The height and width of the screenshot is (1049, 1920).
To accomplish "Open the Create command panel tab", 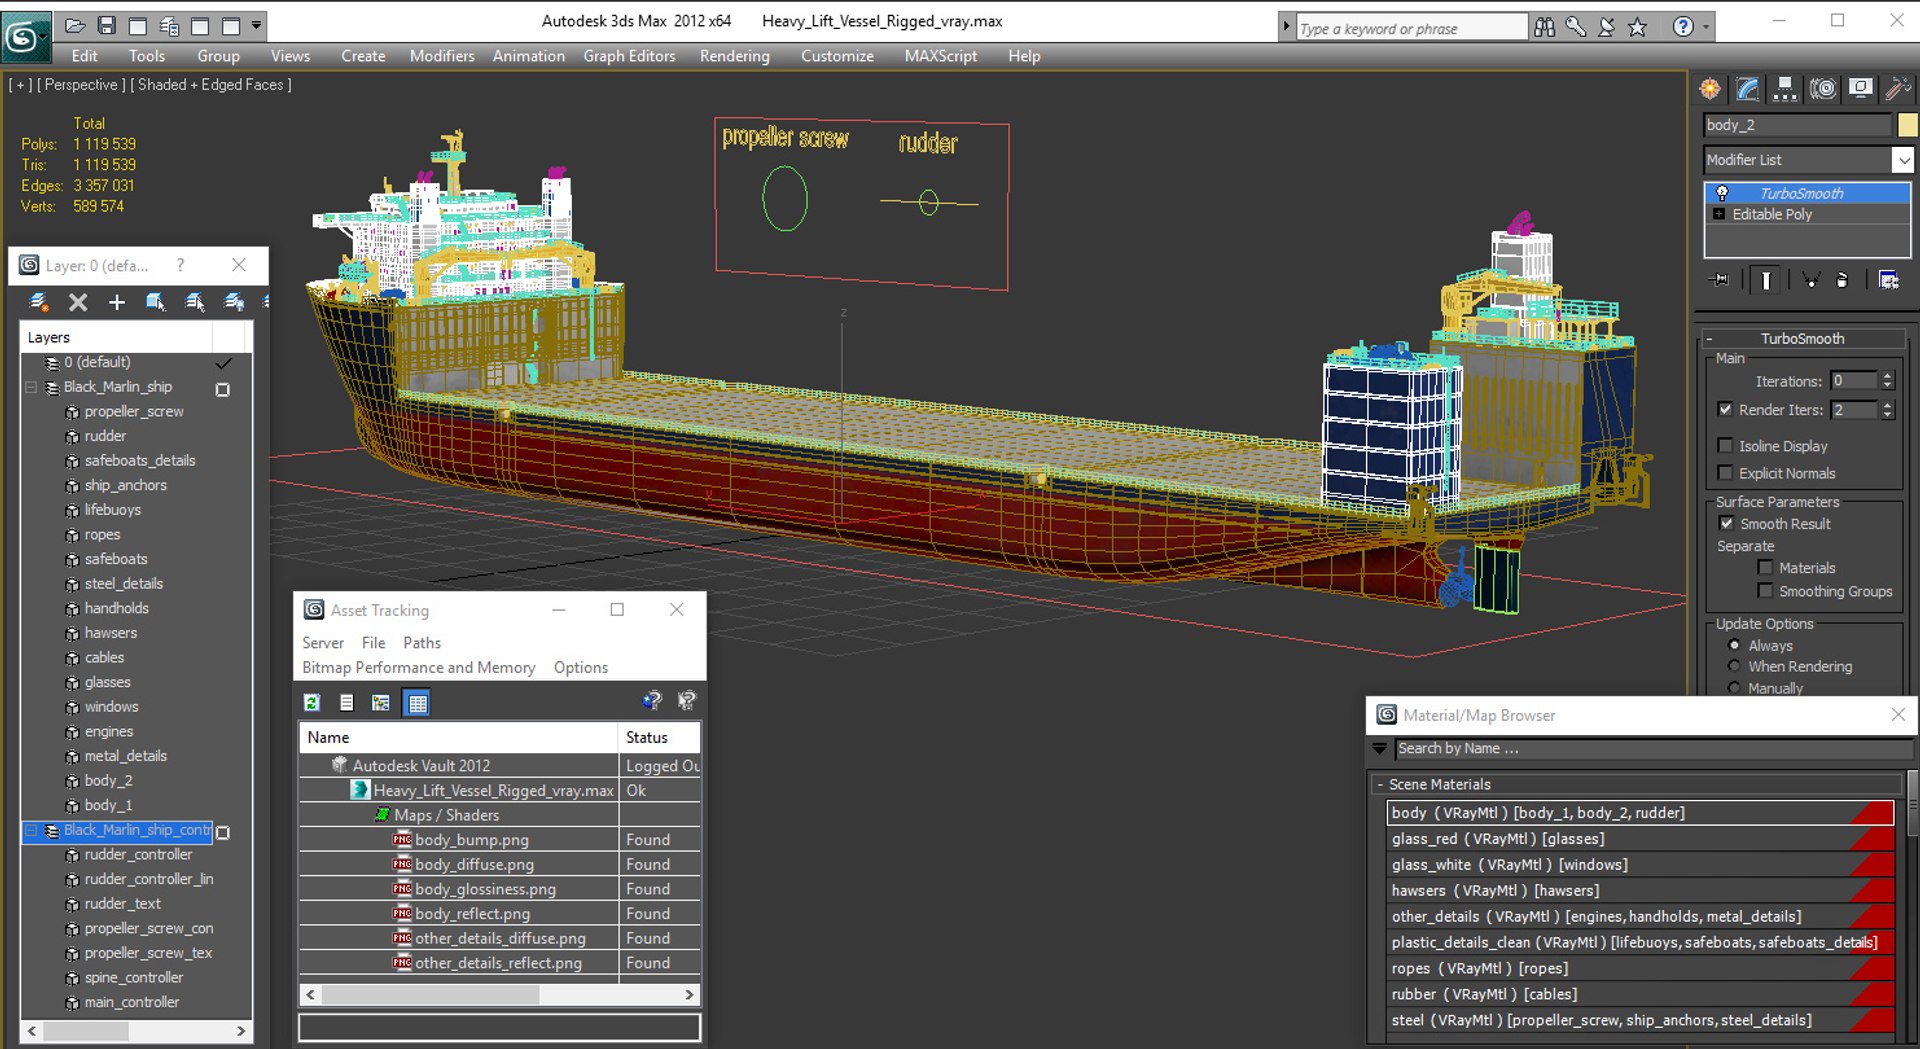I will click(1710, 89).
